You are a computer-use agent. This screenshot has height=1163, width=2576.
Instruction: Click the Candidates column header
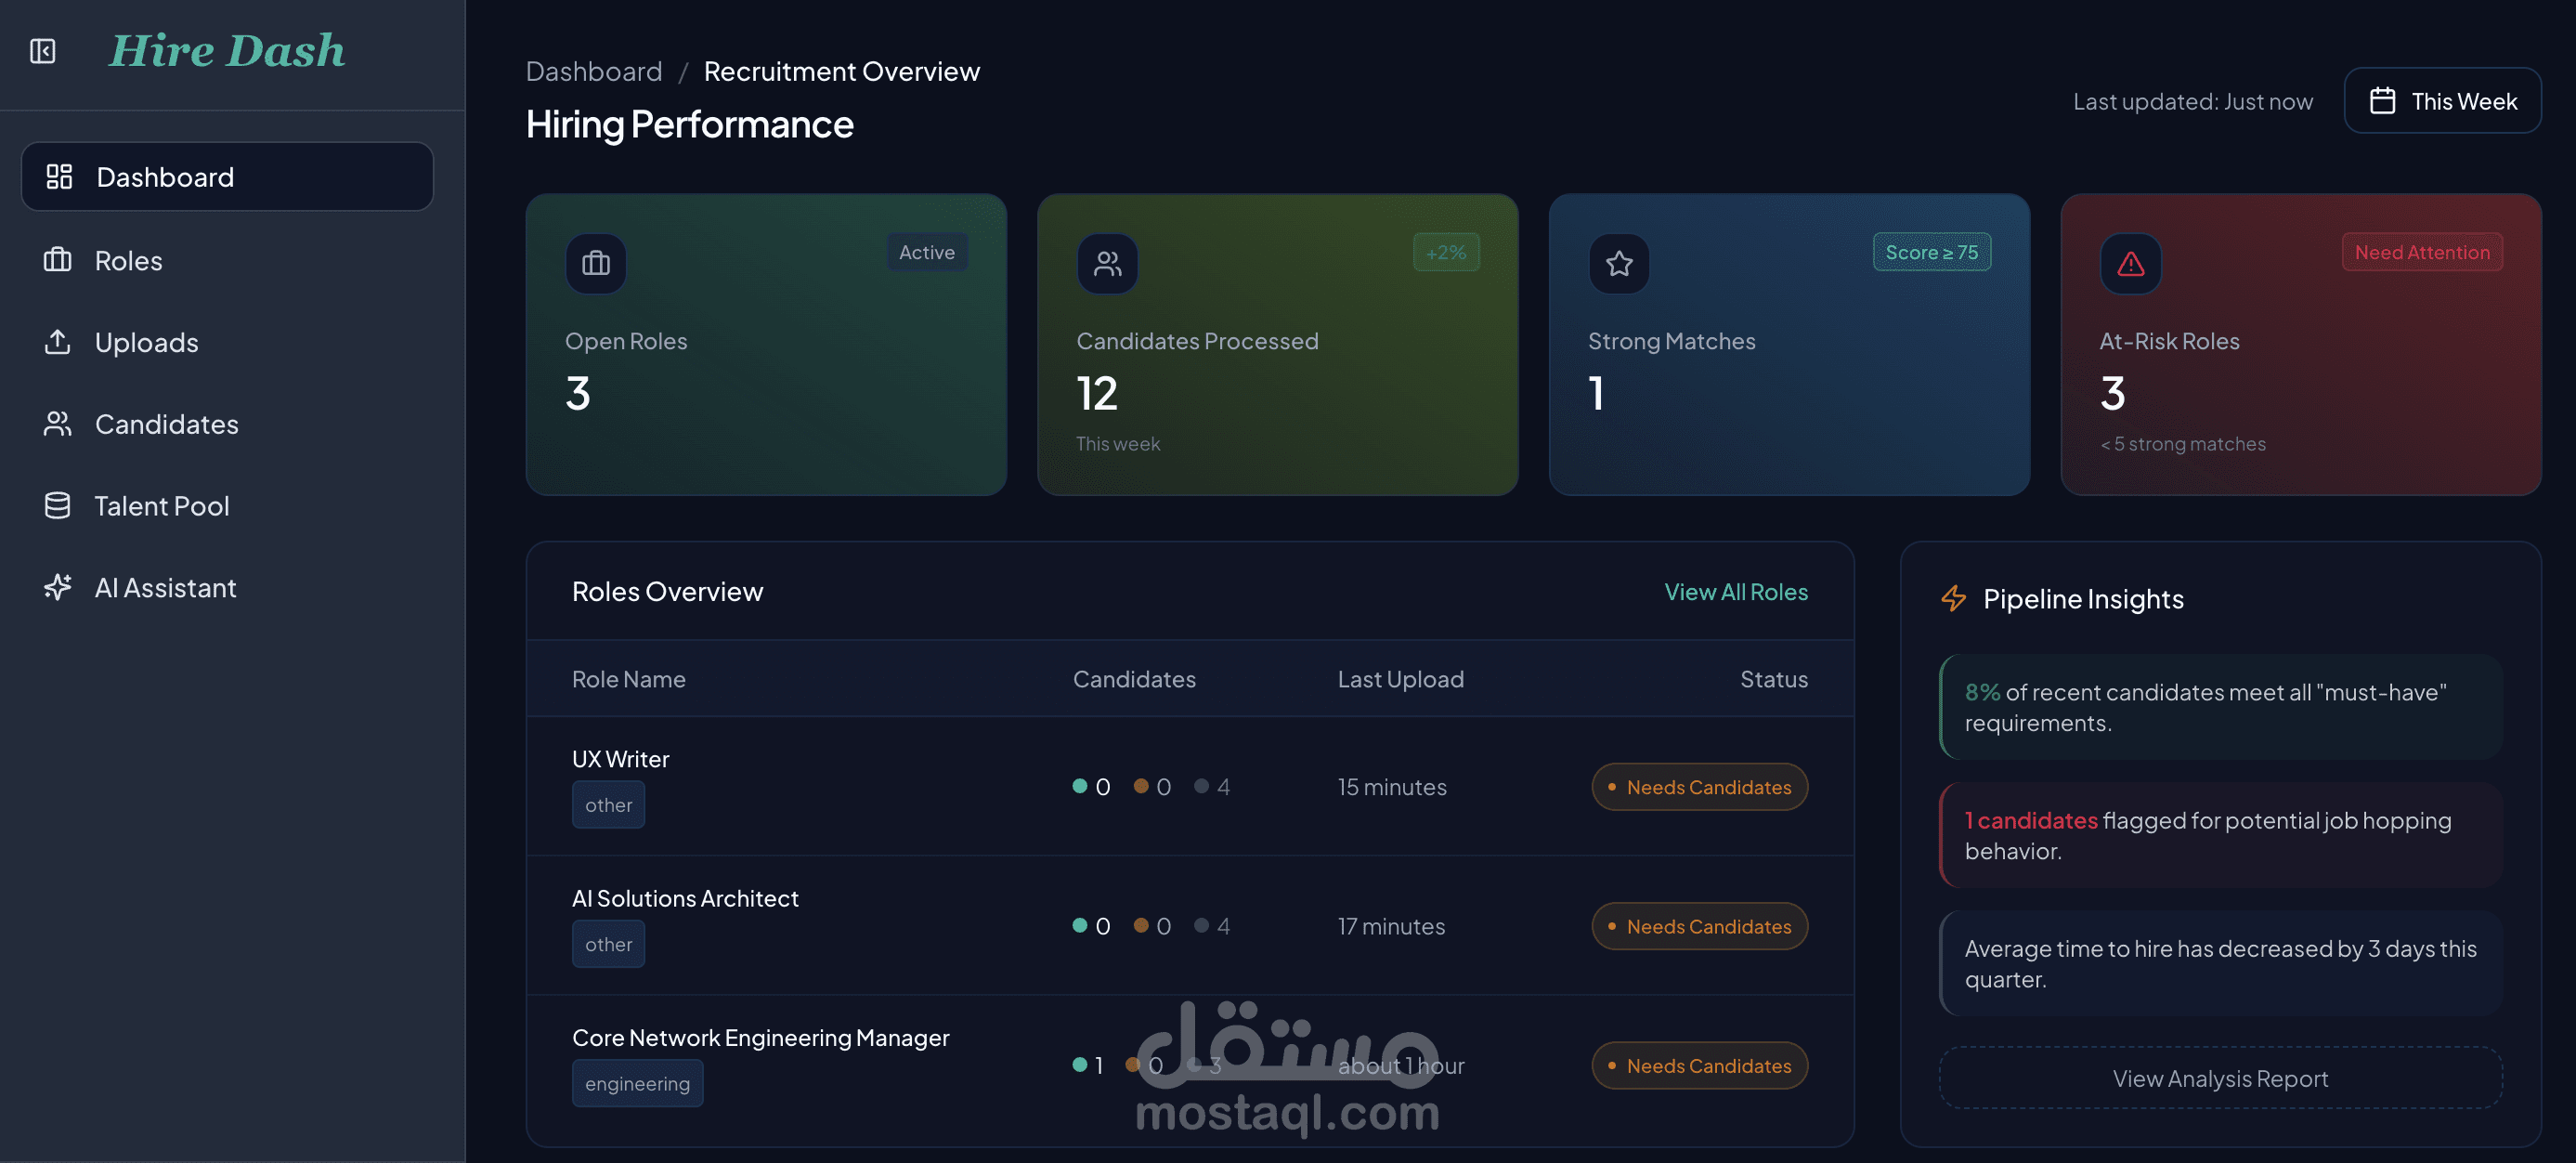[x=1134, y=678]
